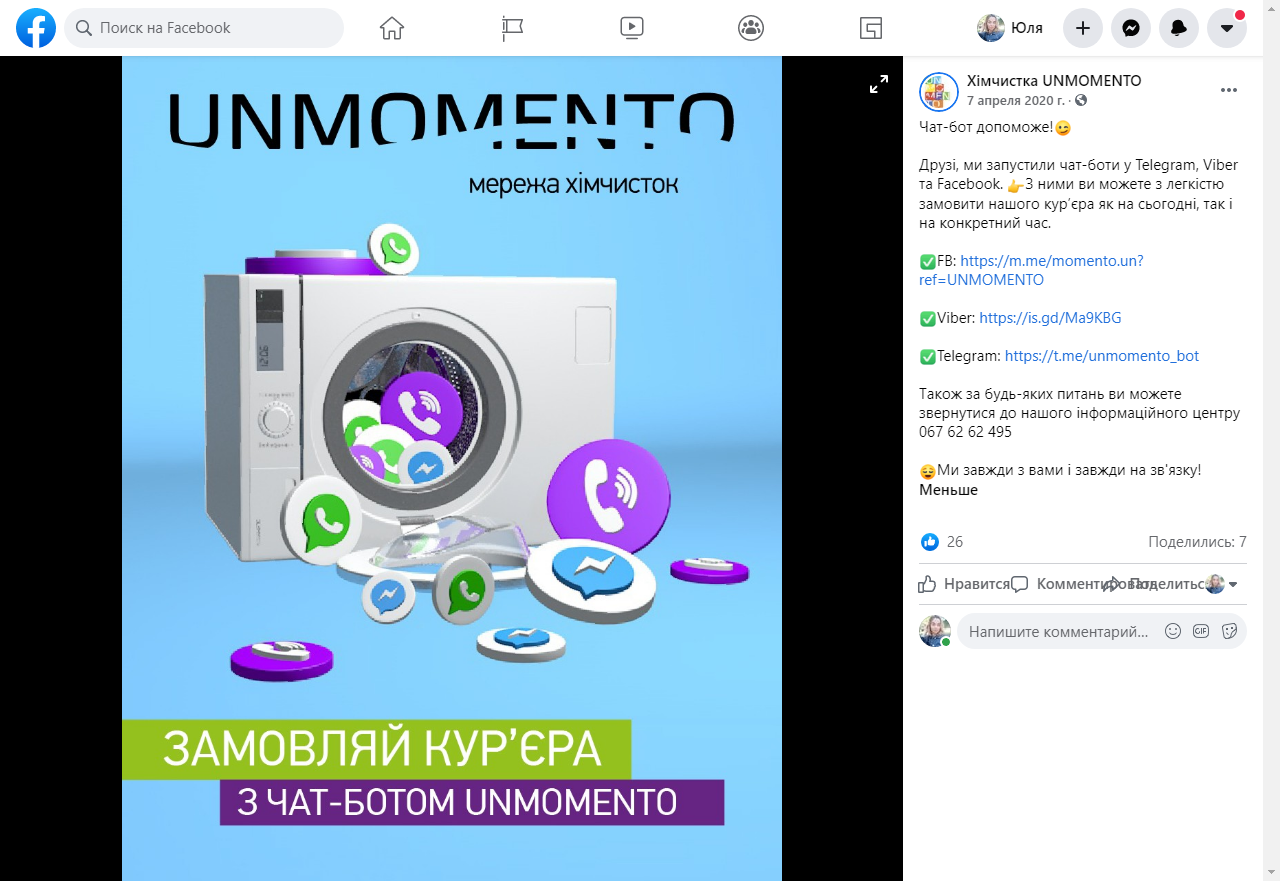
Task: Open Хімчистка UNMOMENTO page name
Action: point(1054,81)
